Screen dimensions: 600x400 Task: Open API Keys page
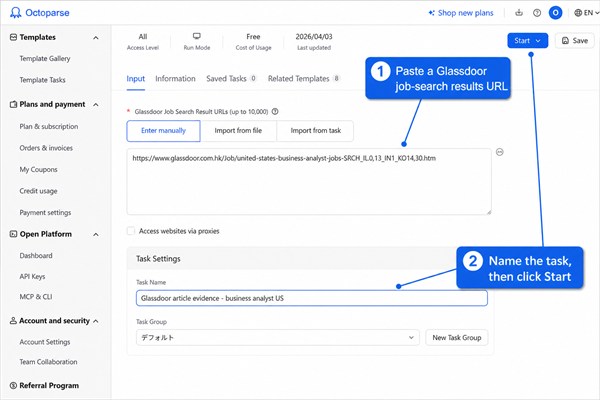click(x=33, y=276)
